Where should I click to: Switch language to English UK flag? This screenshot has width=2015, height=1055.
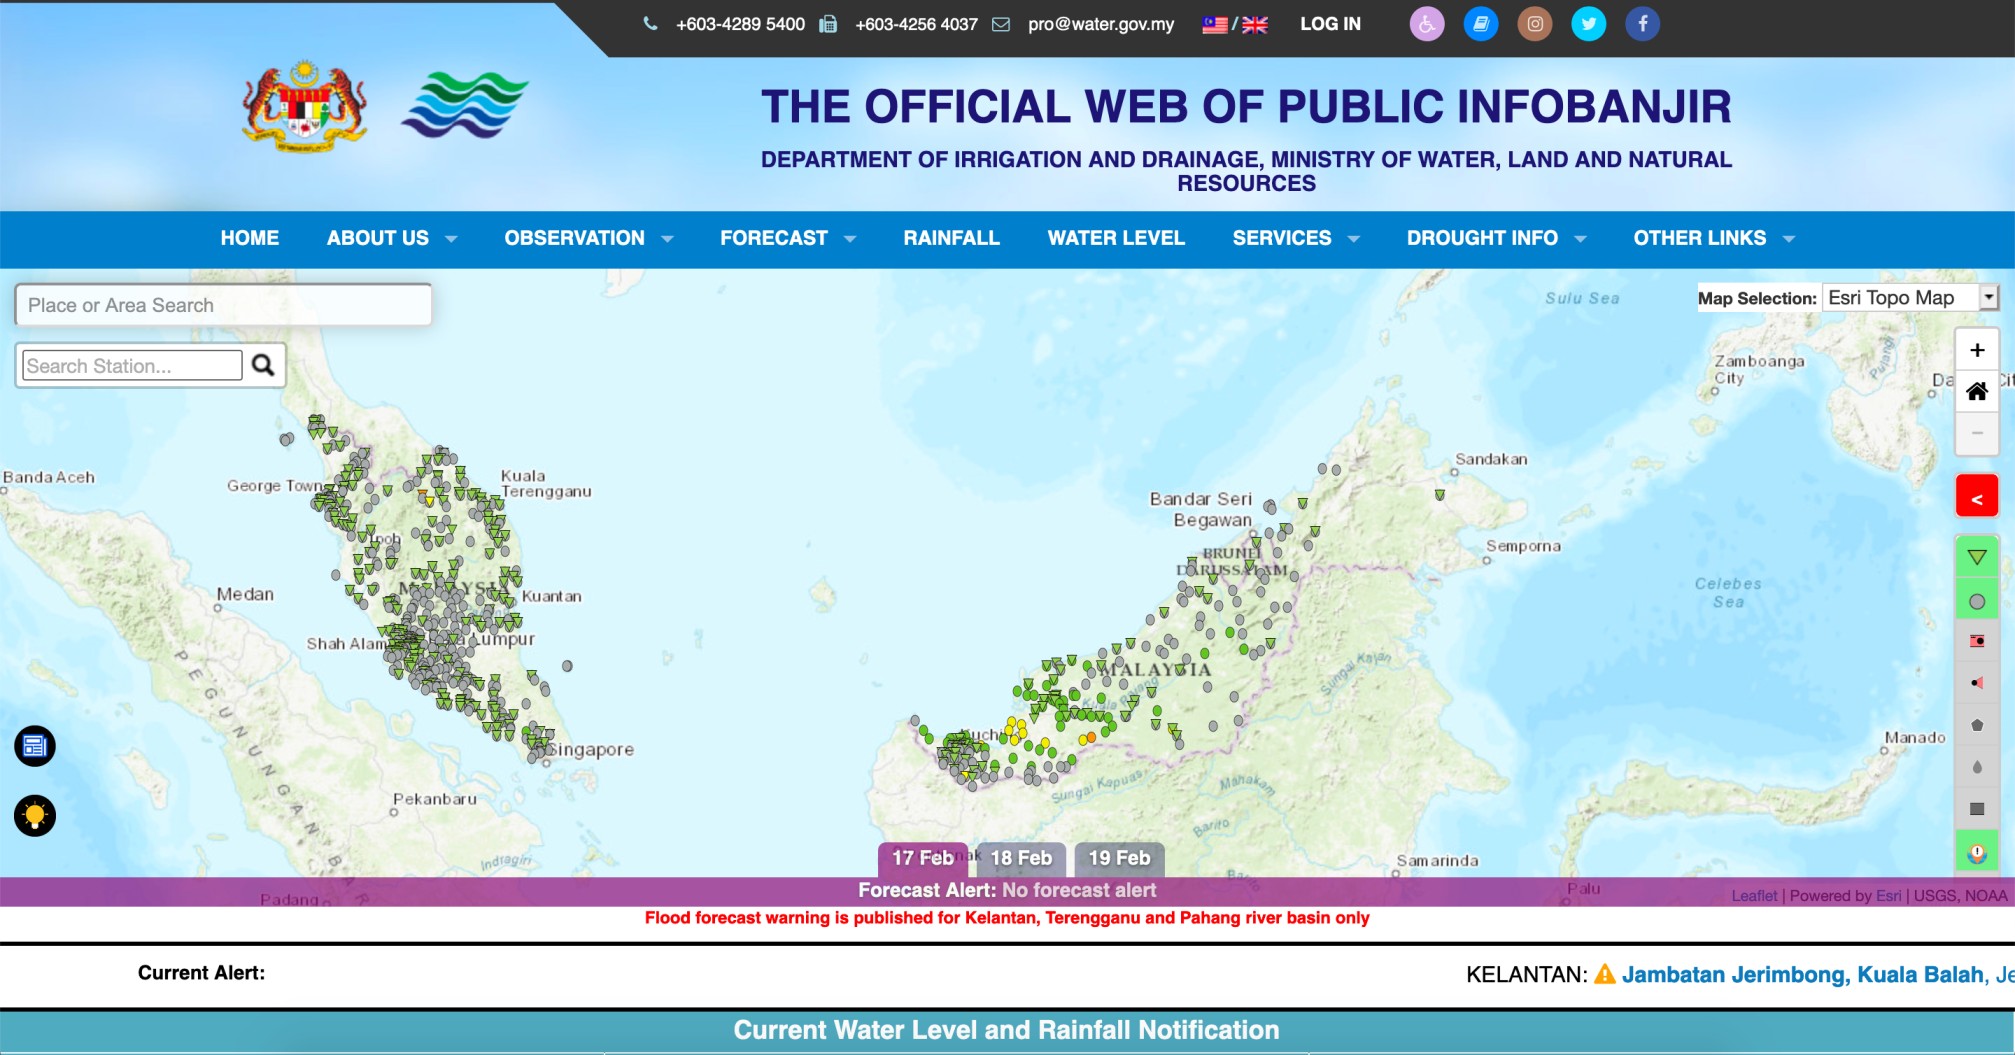point(1255,25)
